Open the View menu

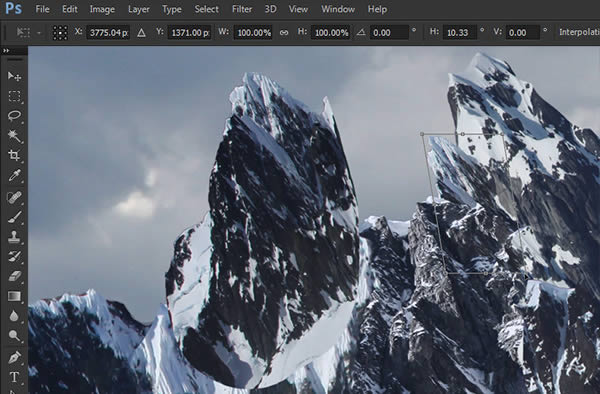pyautogui.click(x=298, y=9)
